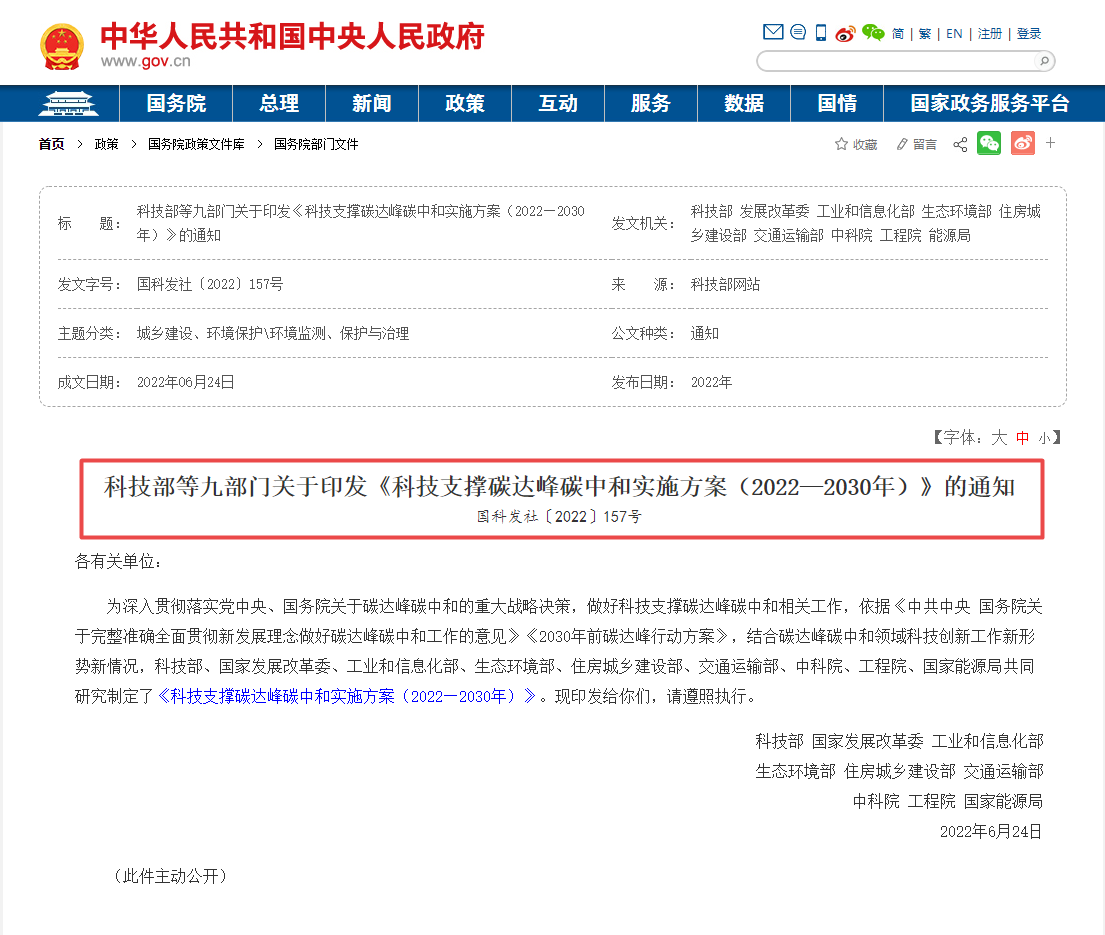Click the header Weibo icon beside WeChat
The width and height of the screenshot is (1105, 935).
[x=846, y=33]
